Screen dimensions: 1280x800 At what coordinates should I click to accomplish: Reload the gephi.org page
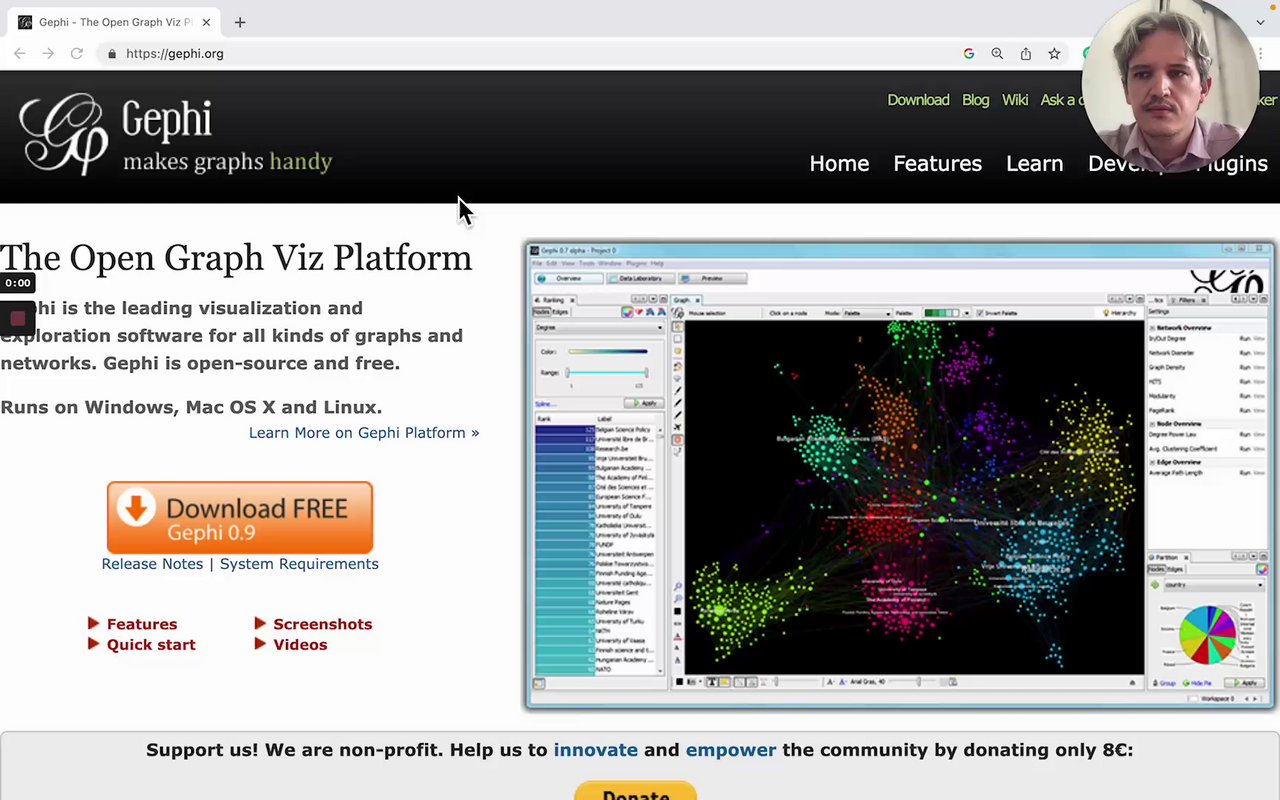click(x=77, y=54)
